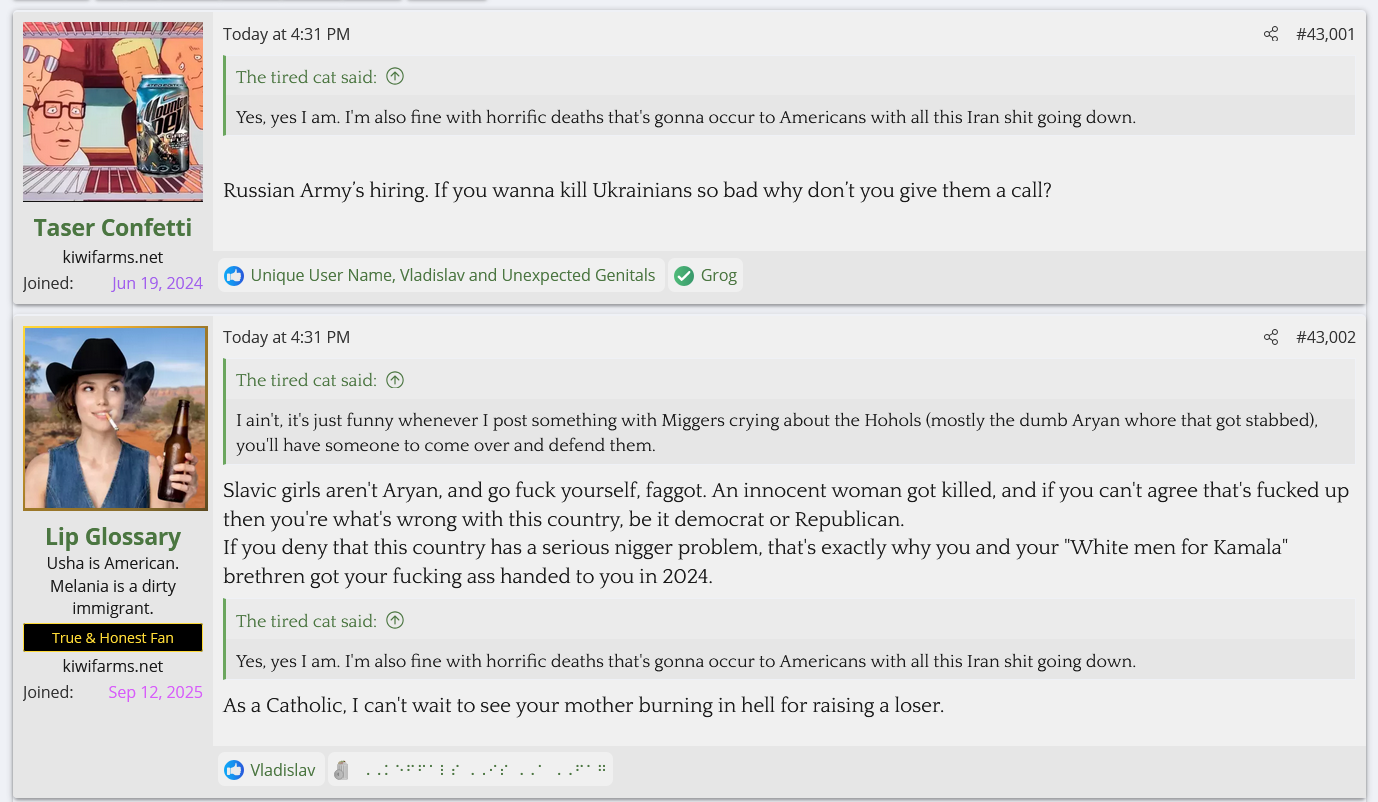
Task: Open post number #43,002 permalink
Action: 1325,337
